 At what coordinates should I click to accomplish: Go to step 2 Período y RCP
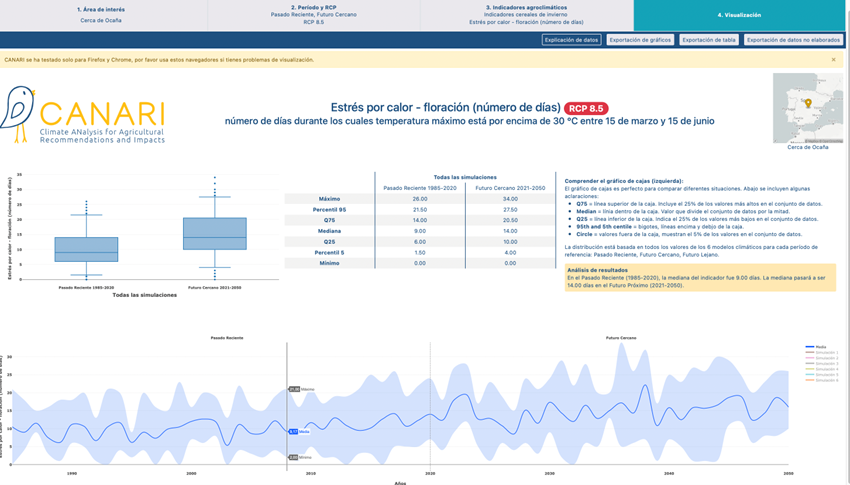(x=313, y=15)
